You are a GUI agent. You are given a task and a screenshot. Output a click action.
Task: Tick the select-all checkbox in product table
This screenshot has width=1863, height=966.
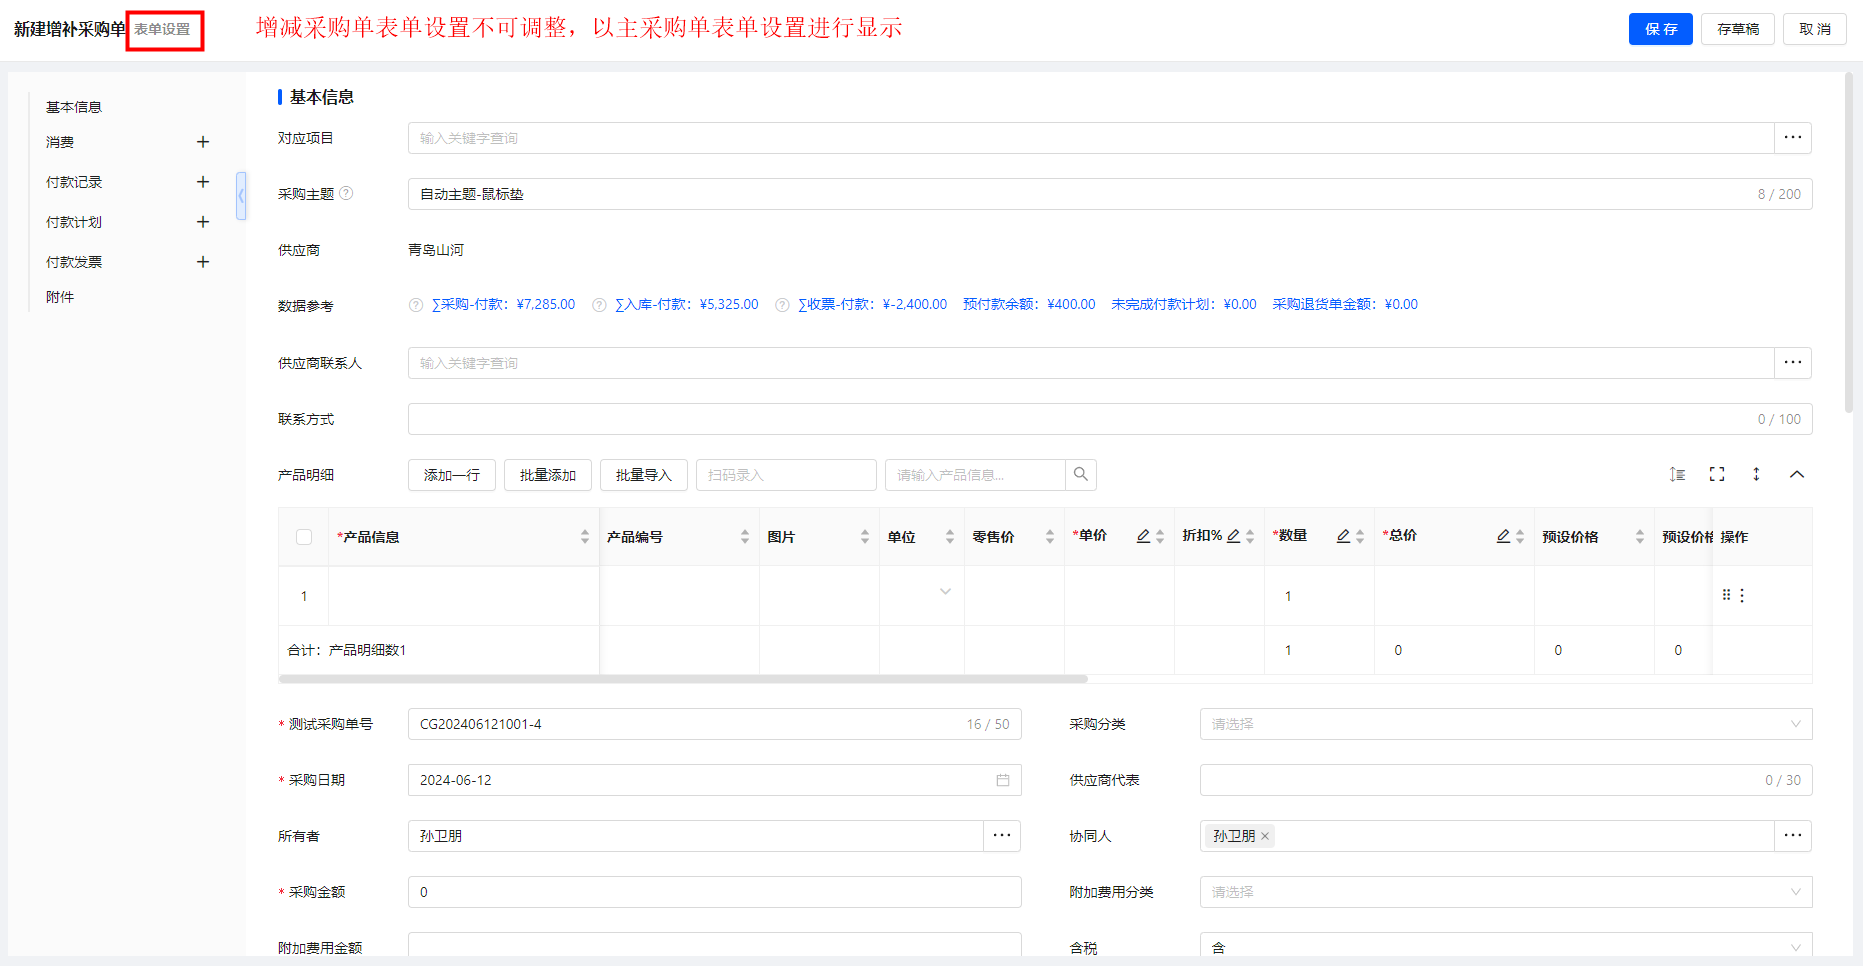coord(304,537)
